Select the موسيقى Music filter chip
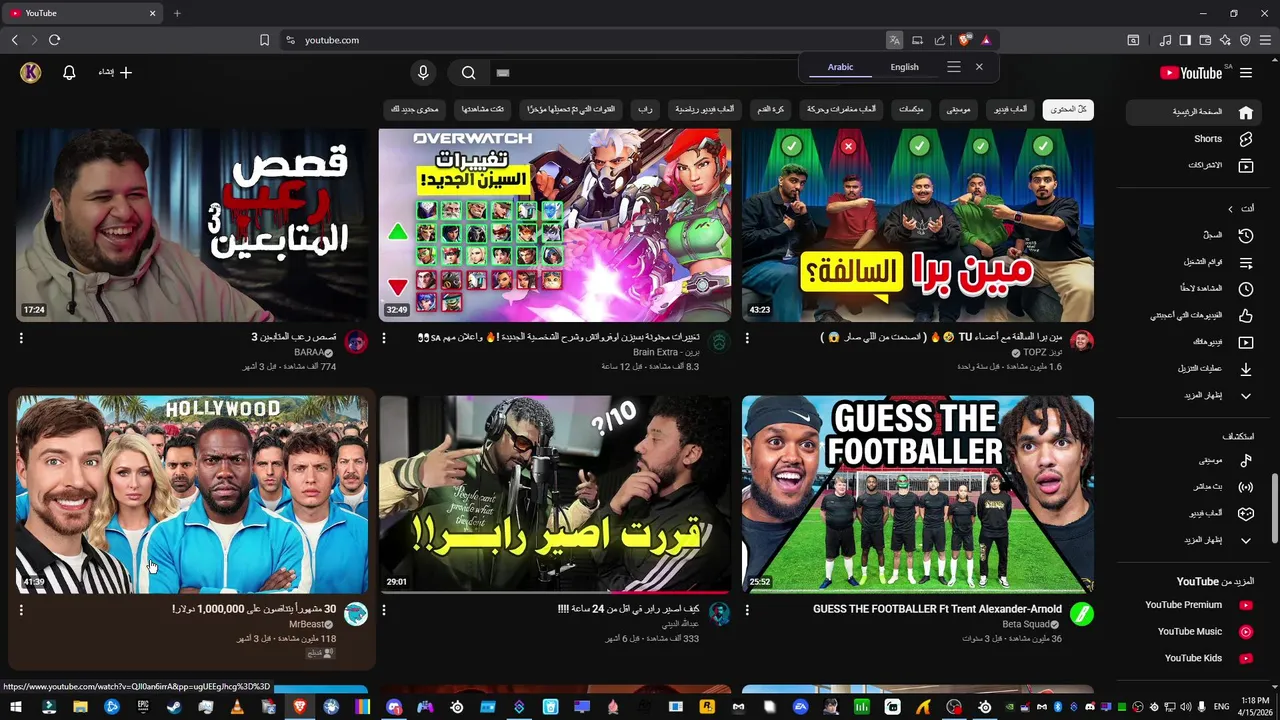The width and height of the screenshot is (1280, 720). (959, 109)
